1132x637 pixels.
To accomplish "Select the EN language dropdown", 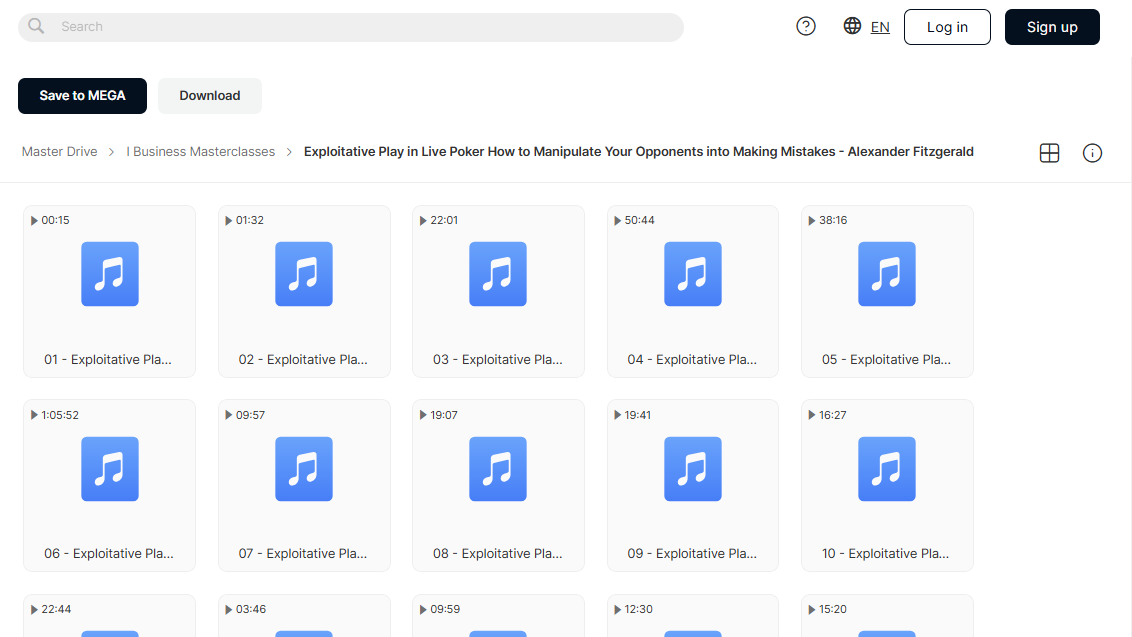I will [x=880, y=27].
